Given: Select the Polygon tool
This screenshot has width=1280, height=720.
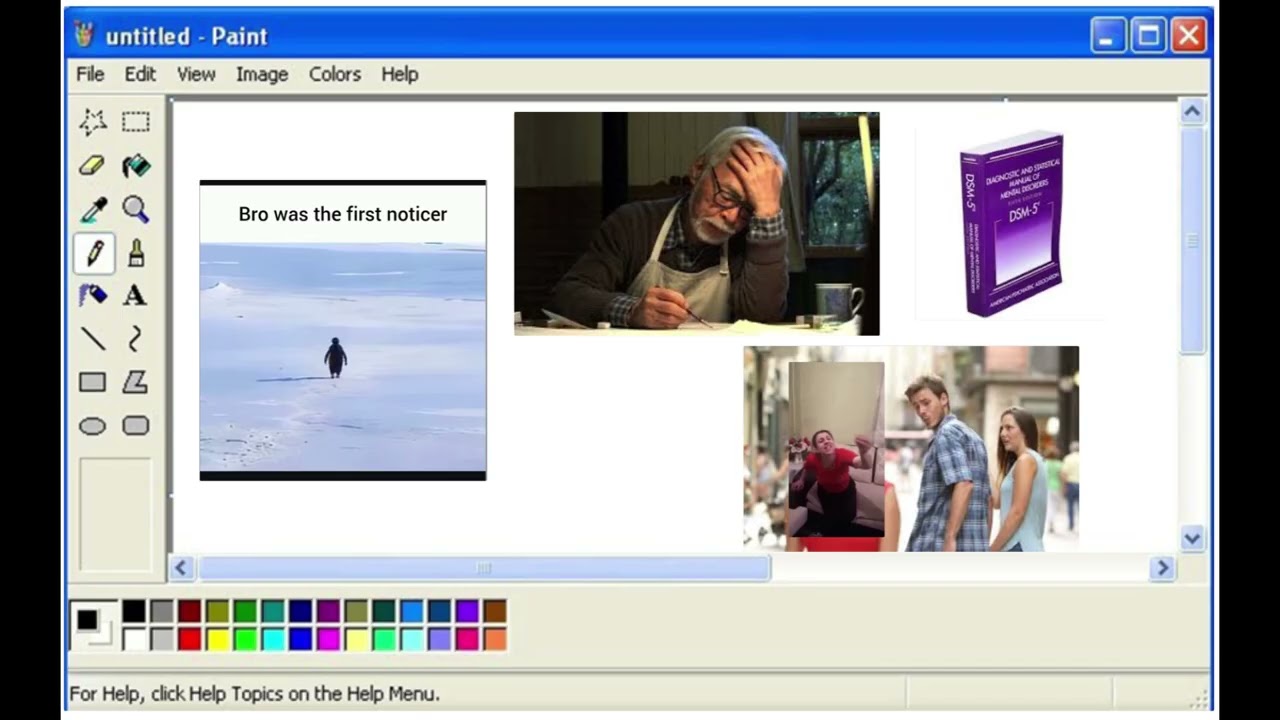Looking at the screenshot, I should (x=136, y=382).
